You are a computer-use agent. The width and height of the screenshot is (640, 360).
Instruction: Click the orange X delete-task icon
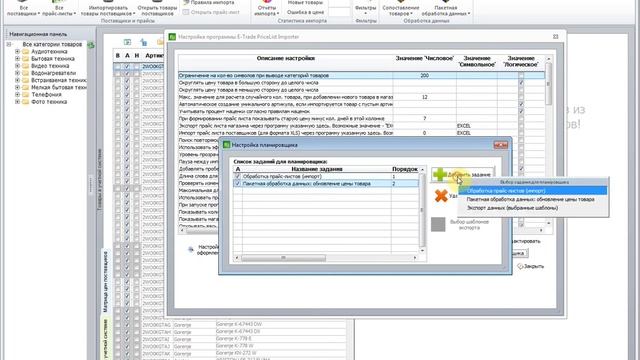point(441,196)
